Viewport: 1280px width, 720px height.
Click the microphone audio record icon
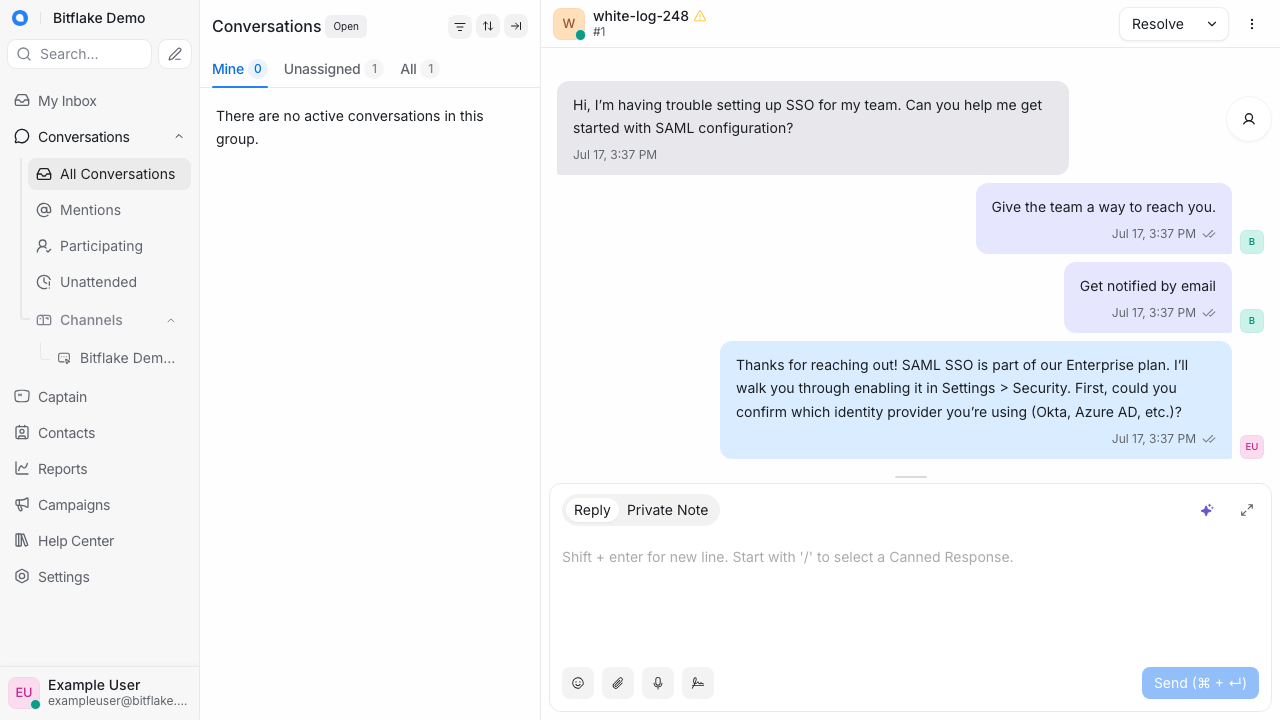coord(658,683)
